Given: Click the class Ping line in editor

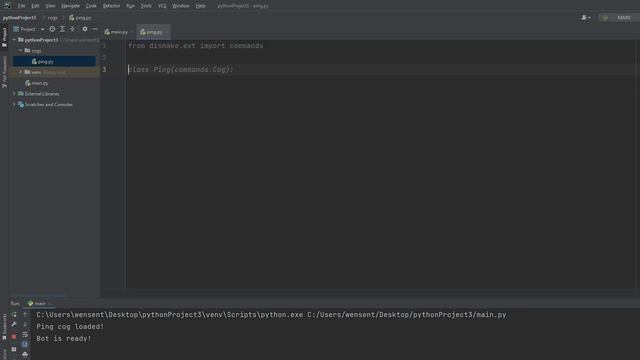Looking at the screenshot, I should pos(180,69).
